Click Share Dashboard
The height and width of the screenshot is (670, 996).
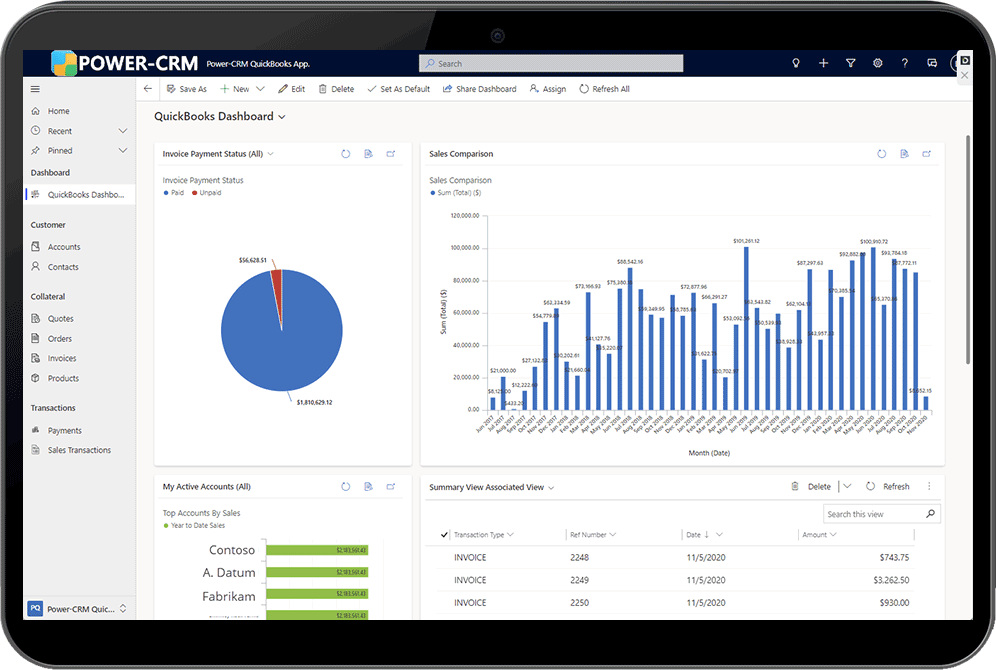480,89
